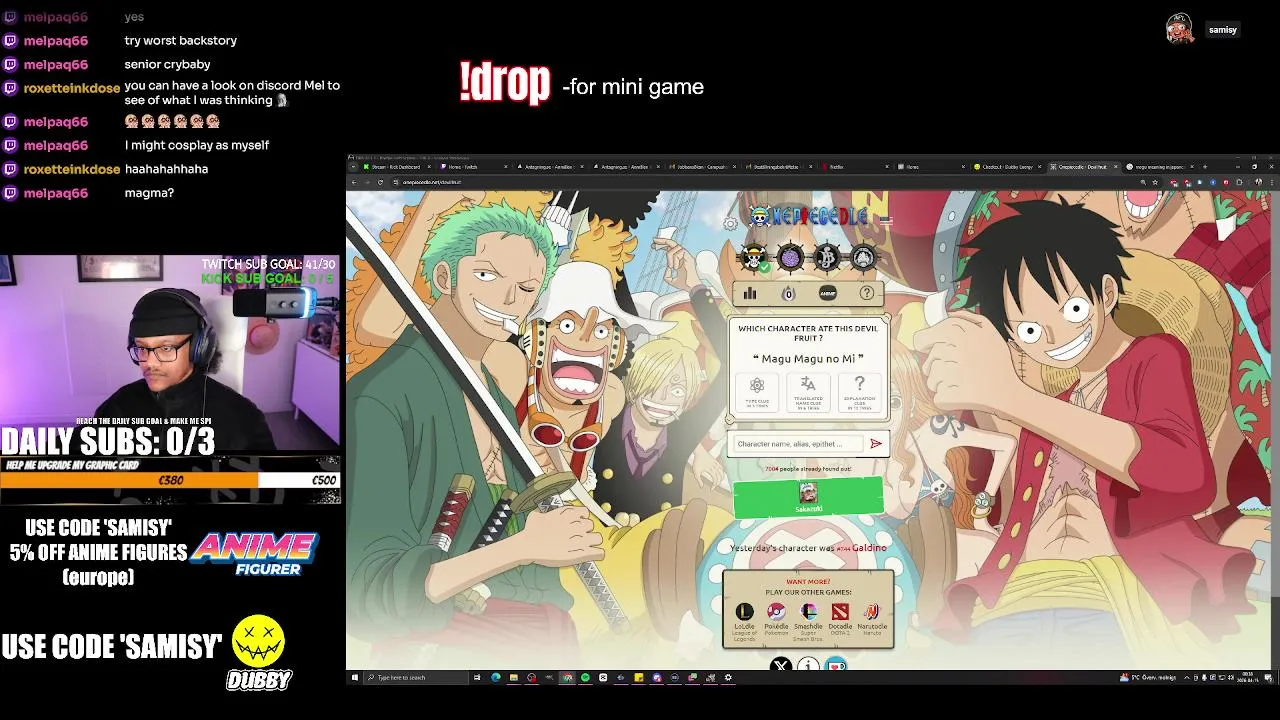Open the taskbar clock and date
The image size is (1280, 720).
(x=1250, y=677)
